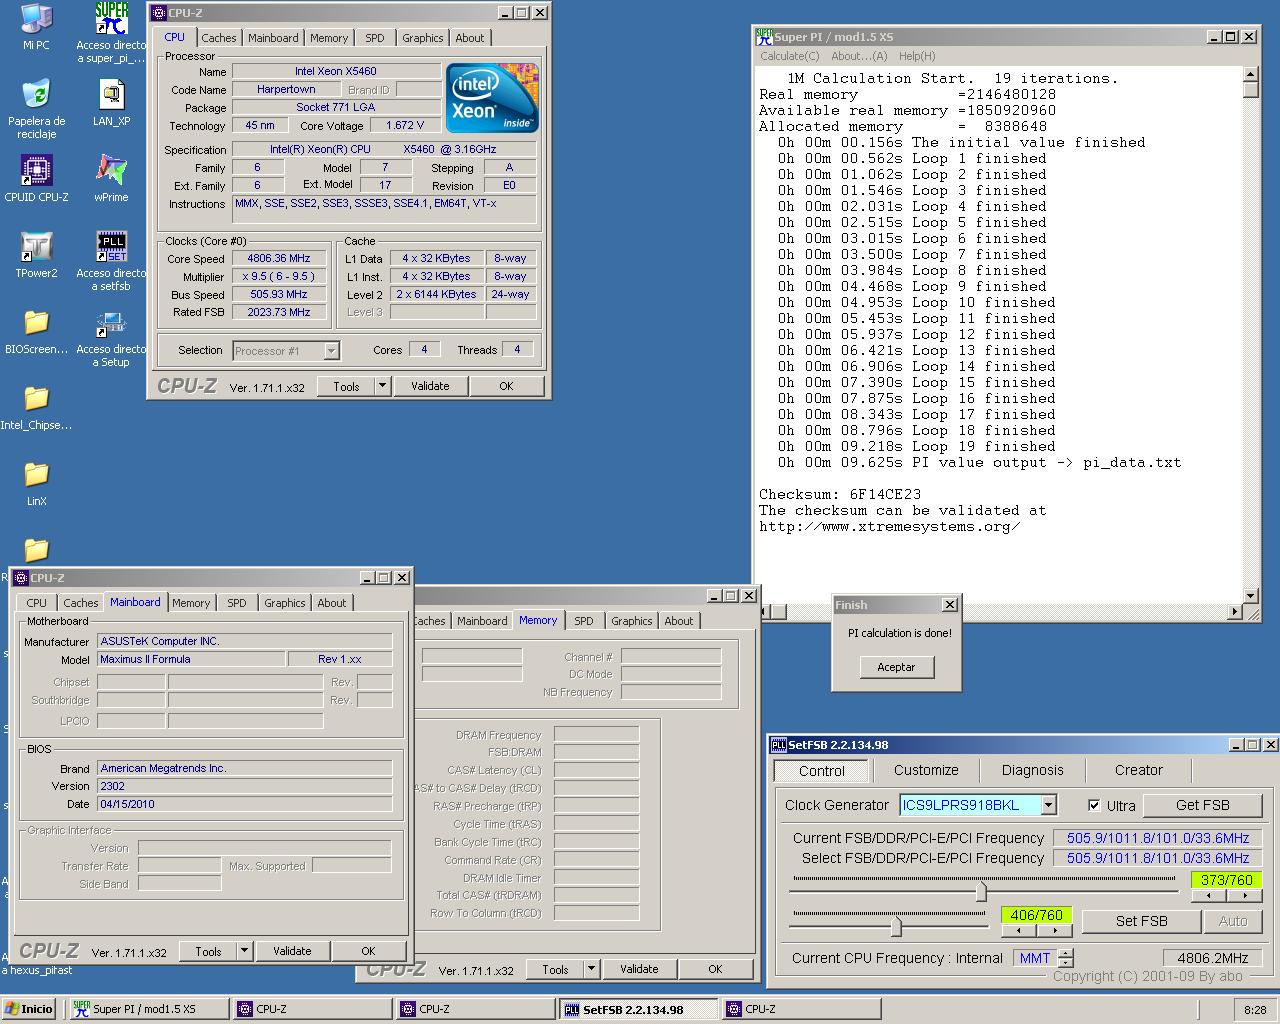Open Tools dropdown arrow in top CPU-Z
Image resolution: width=1280 pixels, height=1024 pixels.
382,386
